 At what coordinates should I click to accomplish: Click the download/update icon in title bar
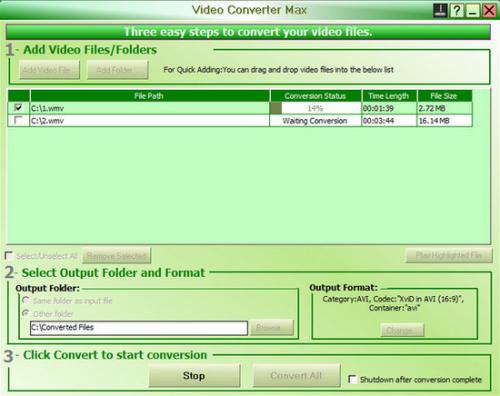coord(440,11)
